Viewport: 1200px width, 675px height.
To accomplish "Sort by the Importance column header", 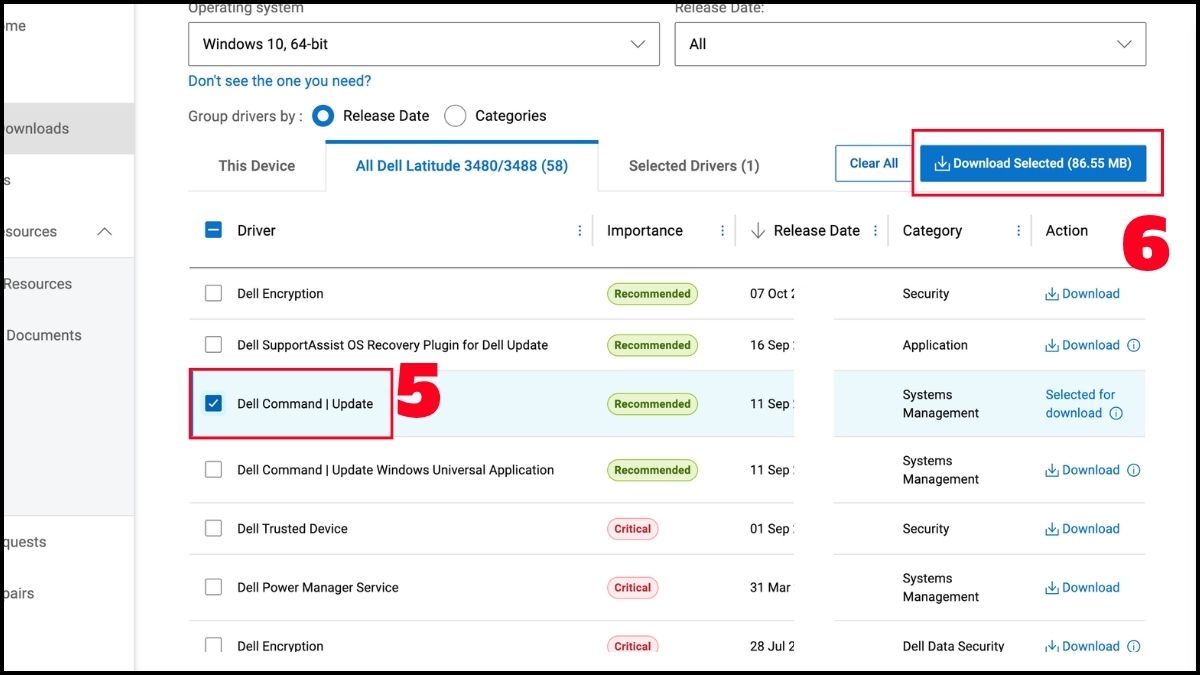I will click(645, 230).
